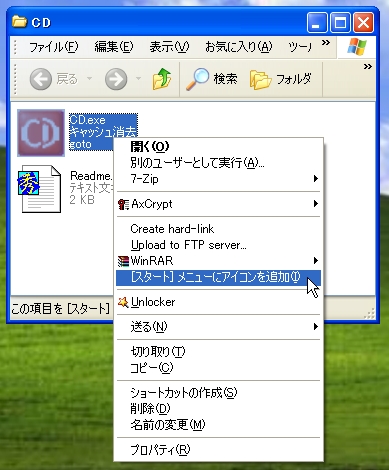Expand the 7-Zip submenu arrow
This screenshot has height=470, width=389.
[x=315, y=179]
